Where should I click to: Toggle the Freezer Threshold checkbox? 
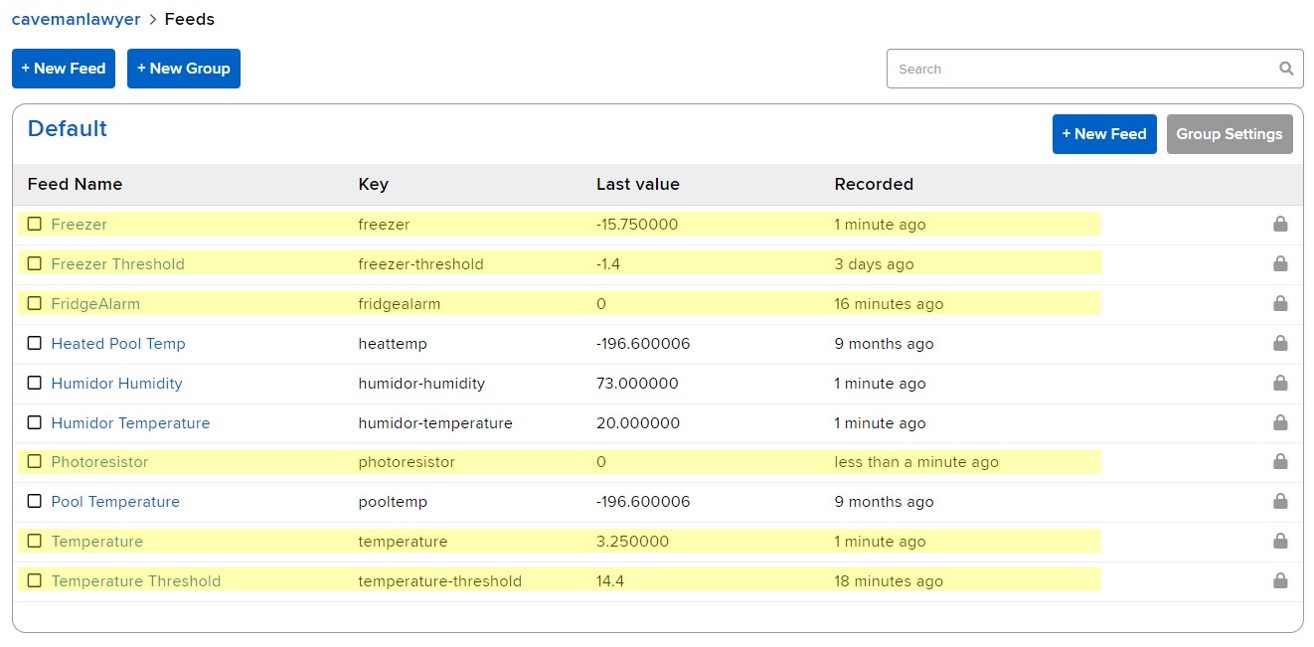pos(35,264)
